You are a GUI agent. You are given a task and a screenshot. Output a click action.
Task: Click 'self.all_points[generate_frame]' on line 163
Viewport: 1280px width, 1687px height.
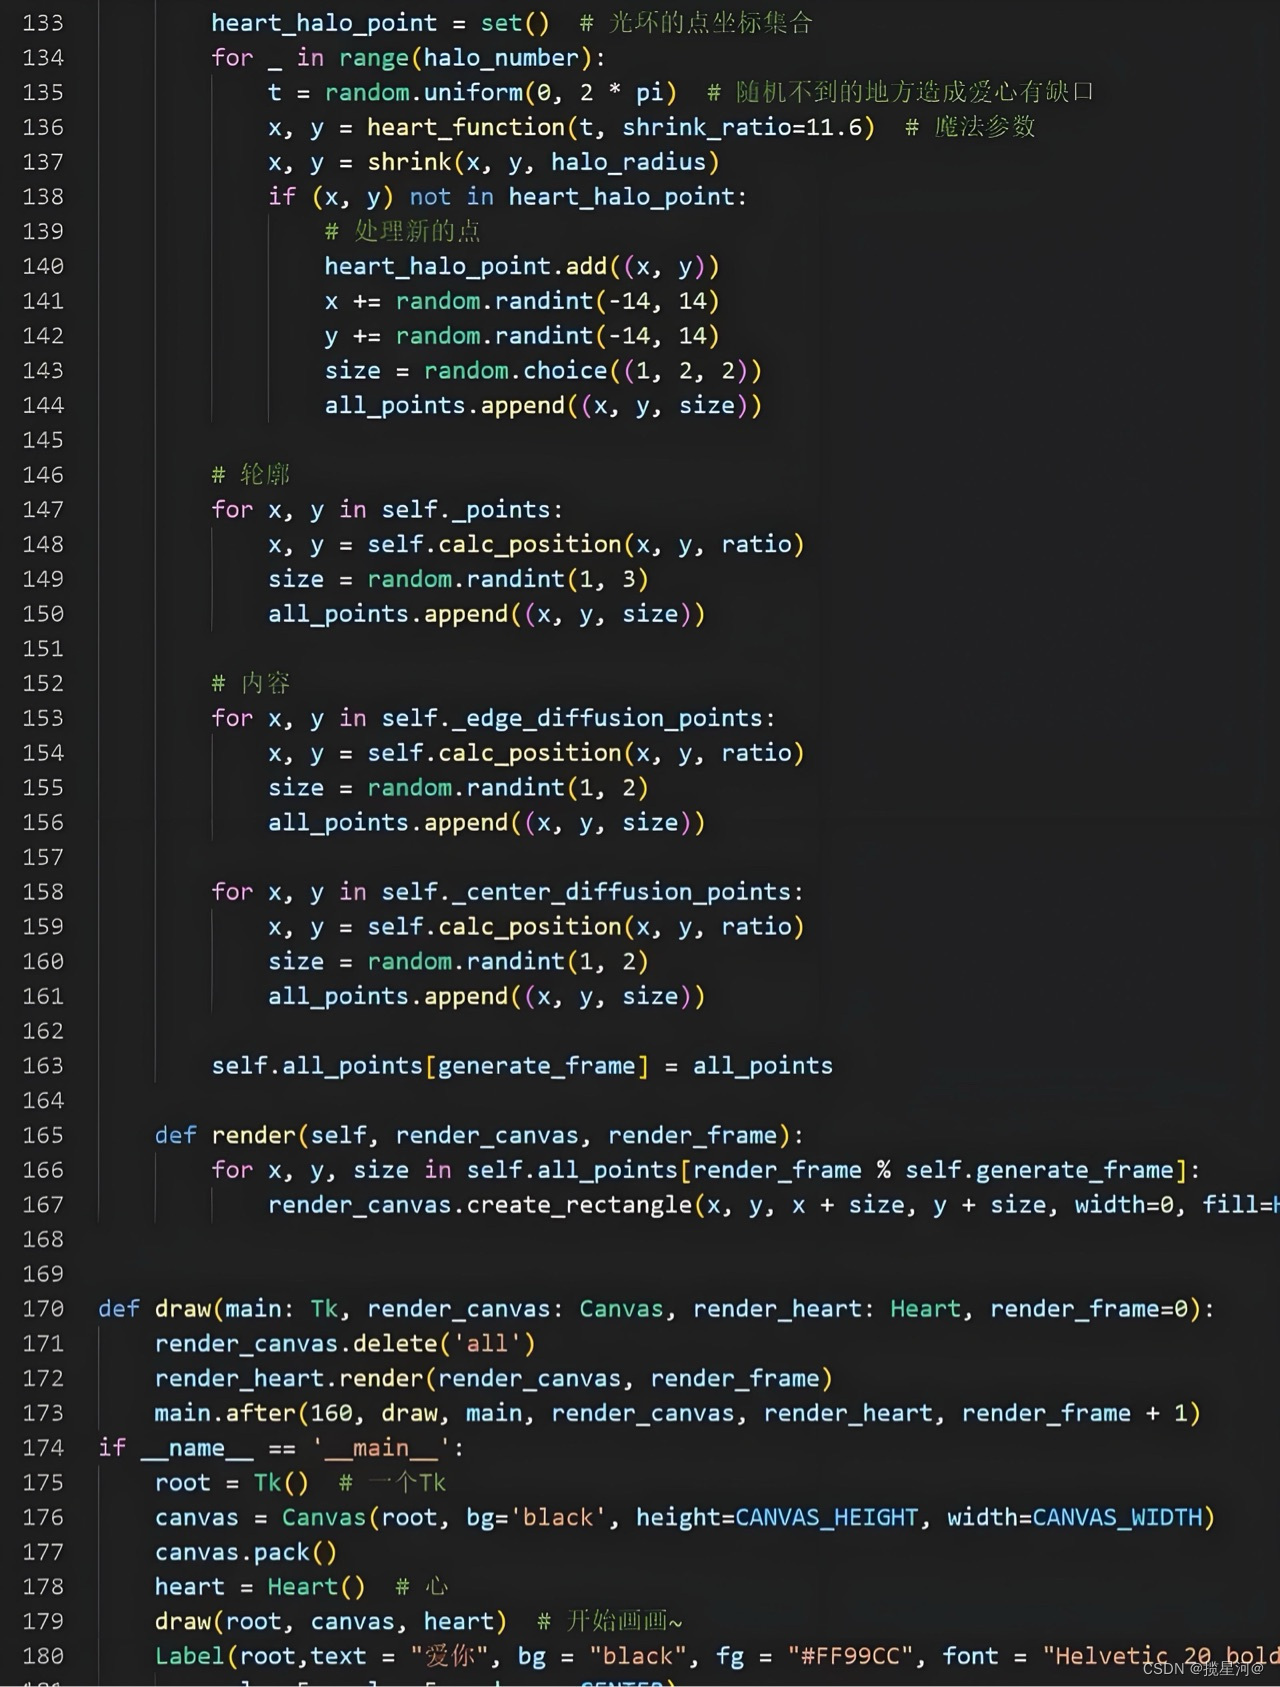point(430,1065)
